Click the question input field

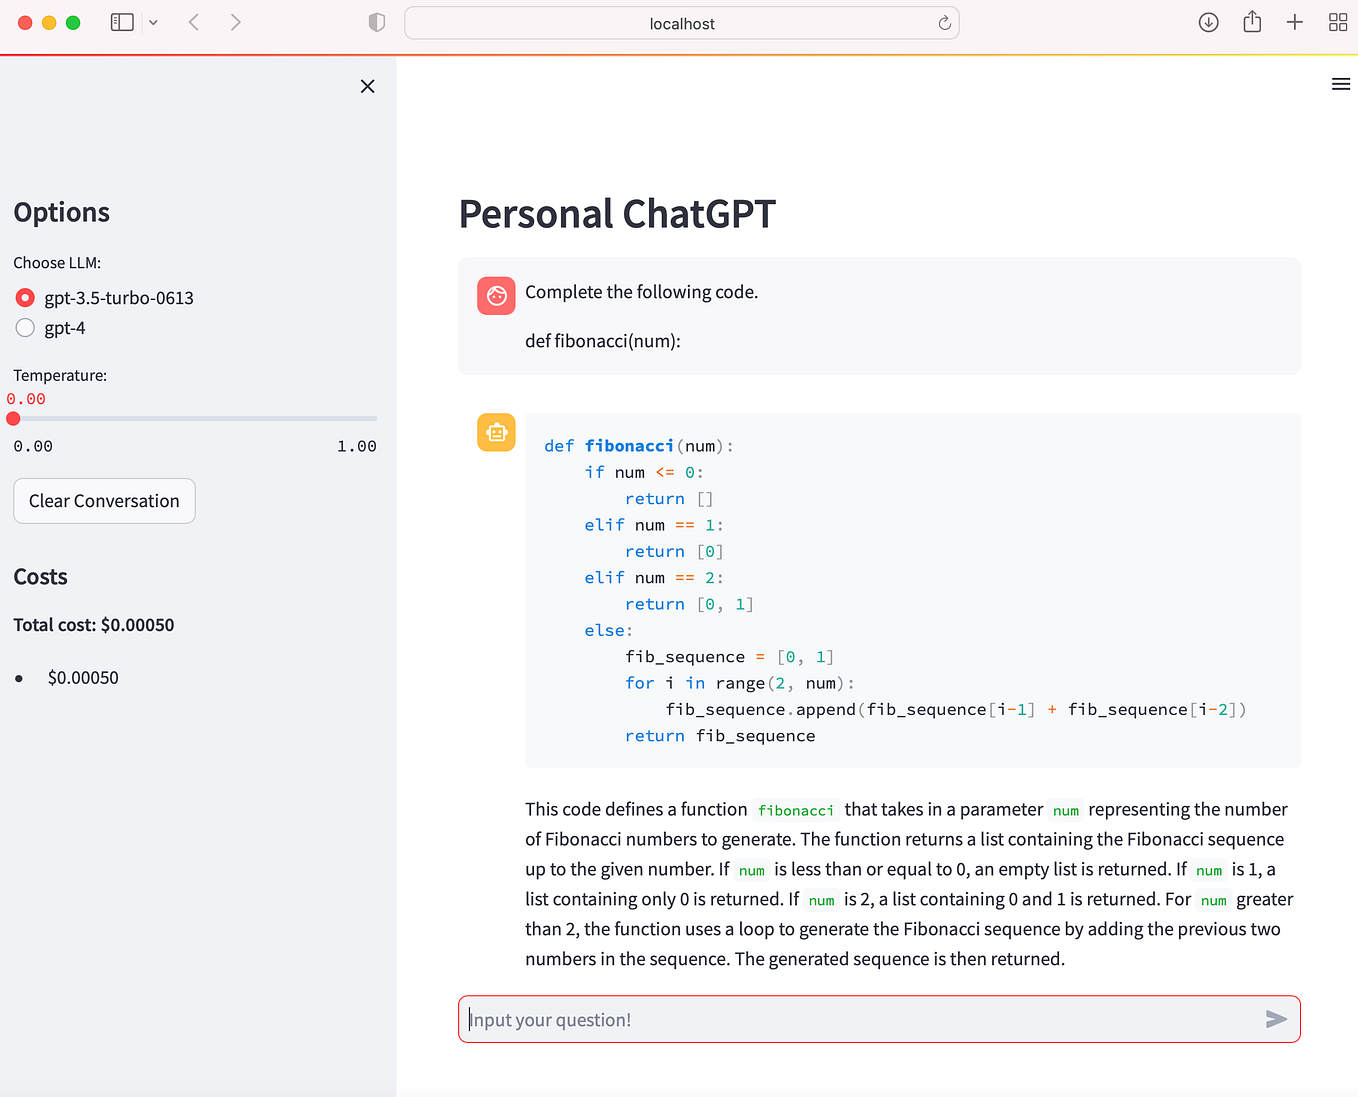pyautogui.click(x=850, y=1019)
